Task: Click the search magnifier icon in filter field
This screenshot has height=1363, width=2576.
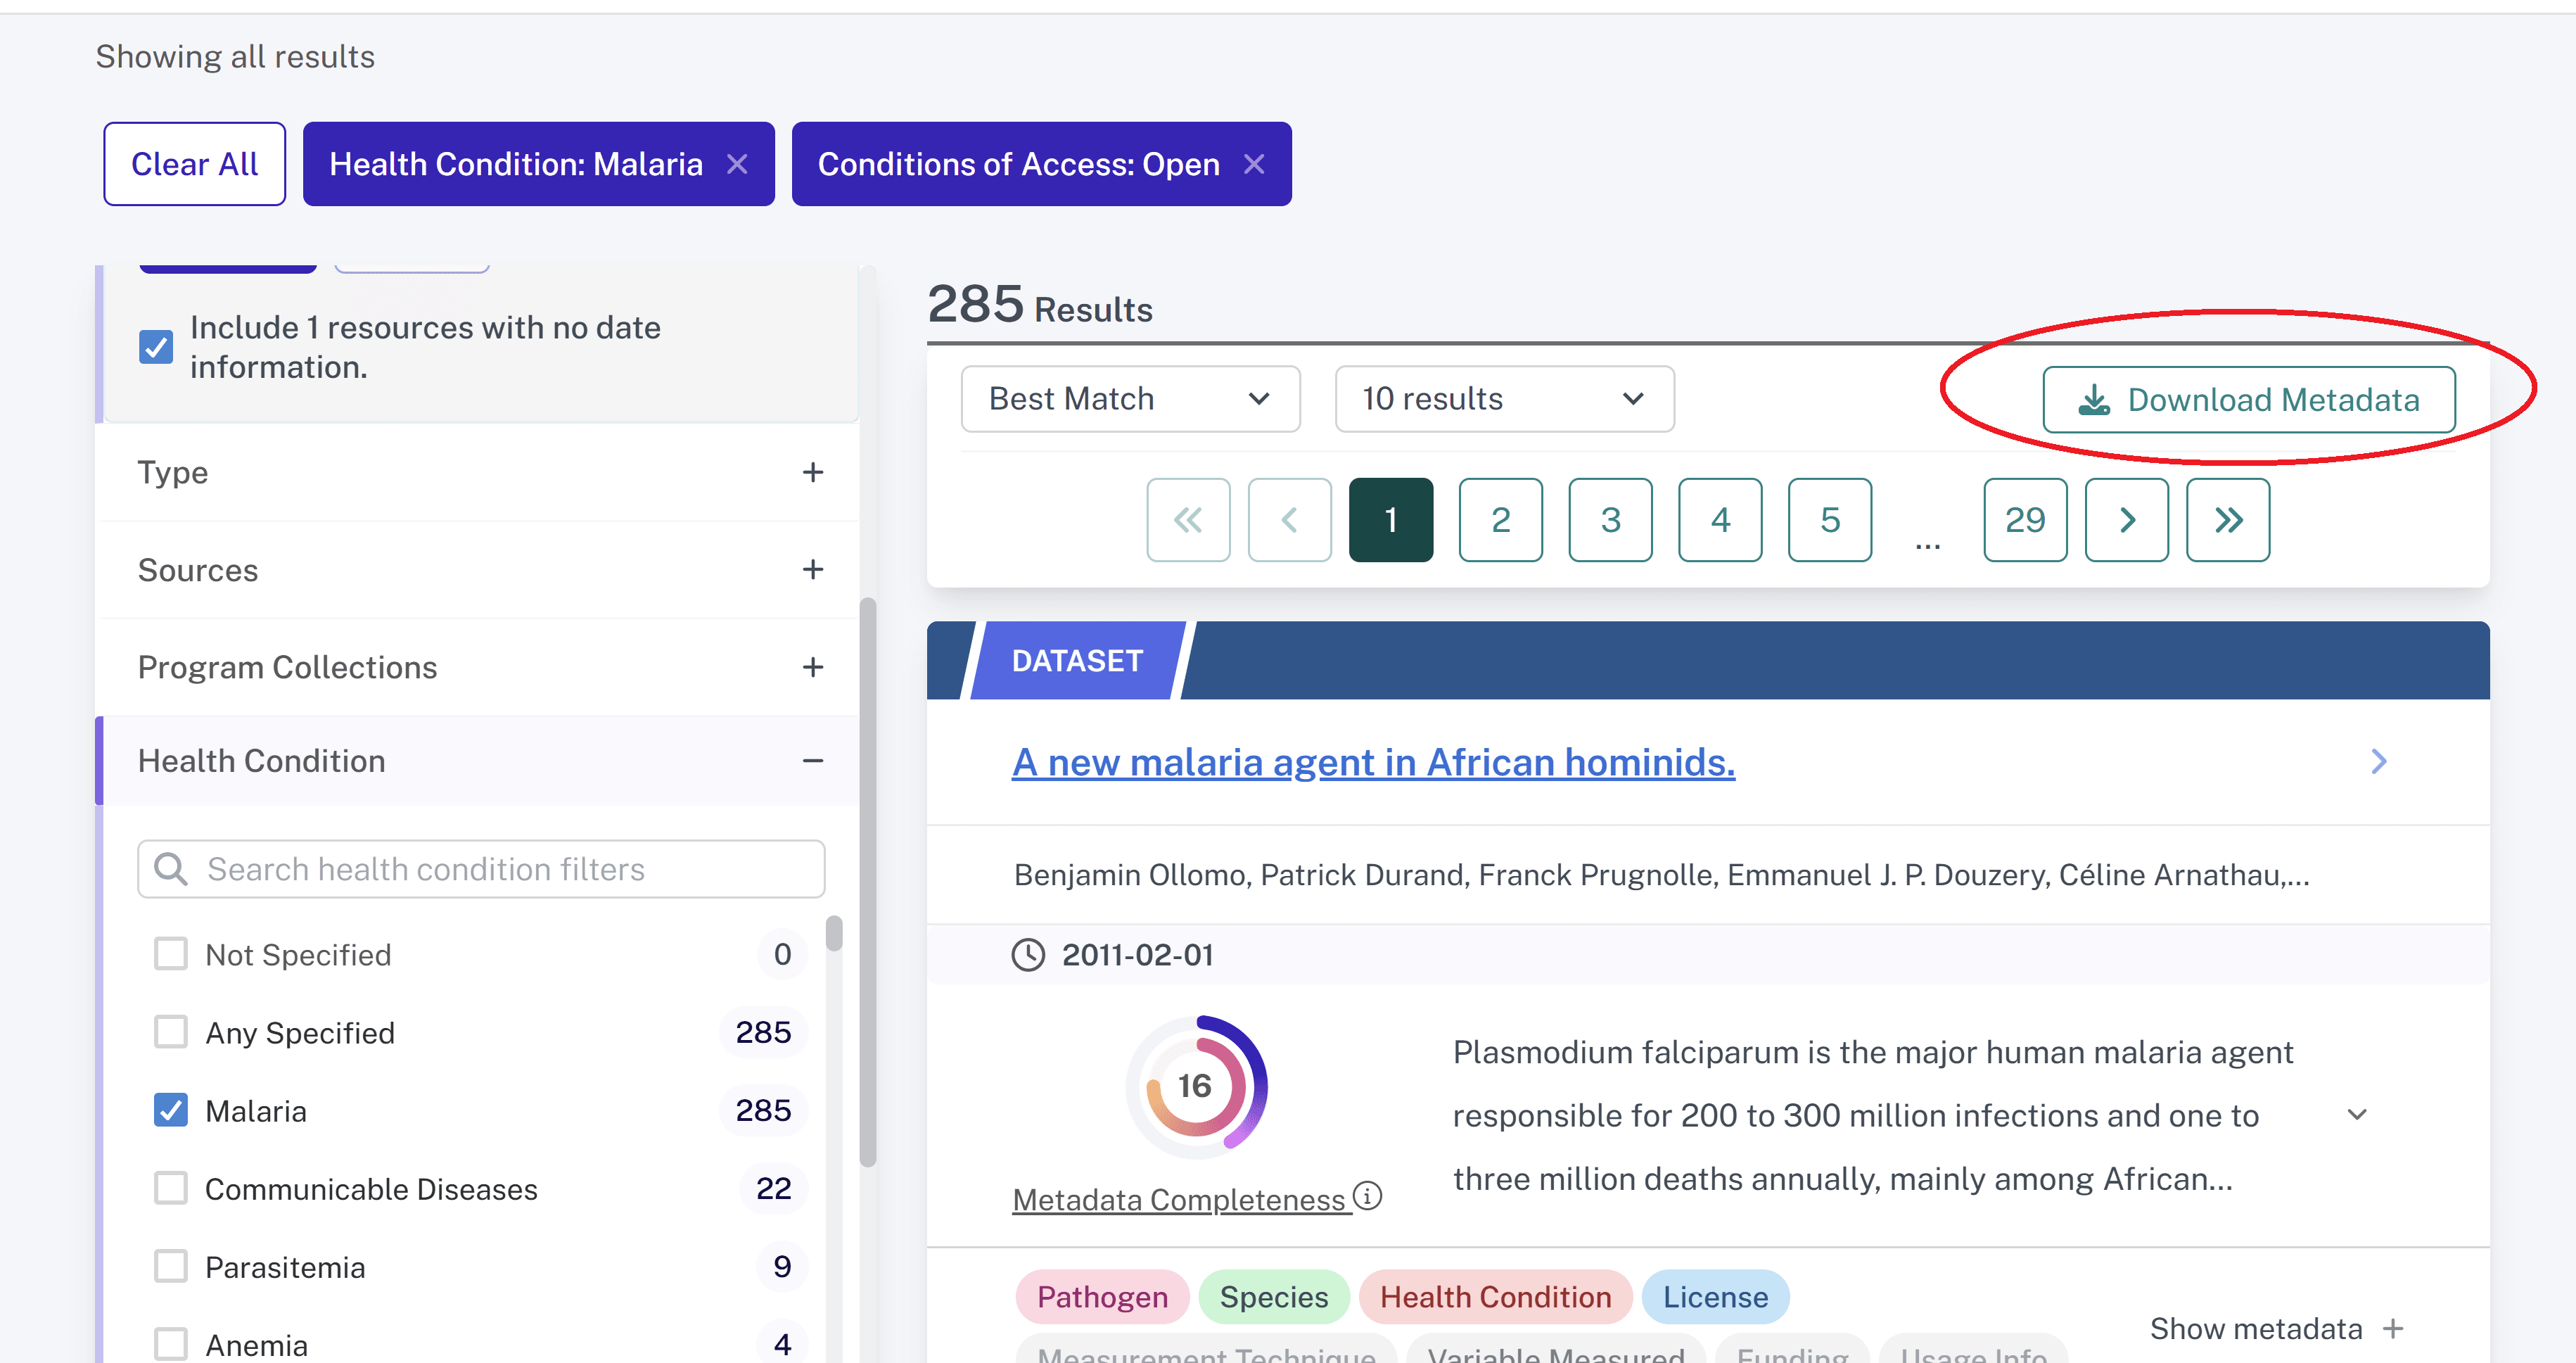Action: pyautogui.click(x=171, y=869)
